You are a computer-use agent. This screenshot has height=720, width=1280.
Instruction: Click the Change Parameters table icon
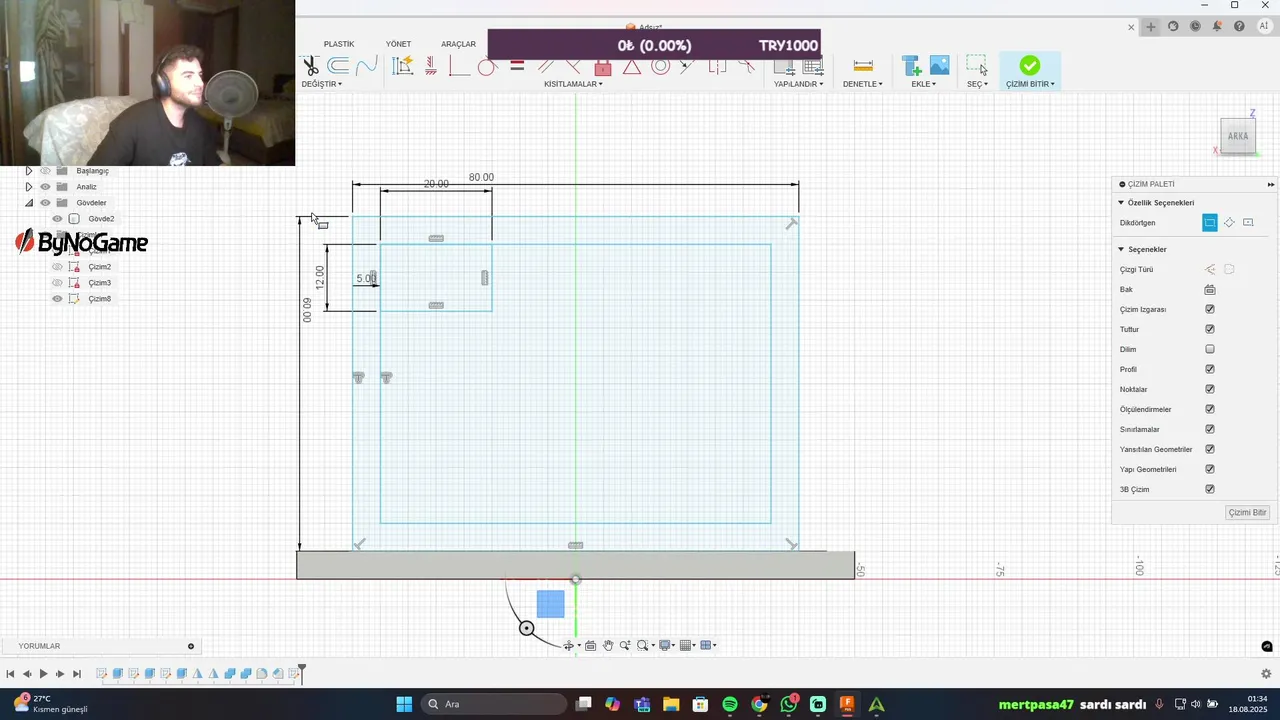813,67
